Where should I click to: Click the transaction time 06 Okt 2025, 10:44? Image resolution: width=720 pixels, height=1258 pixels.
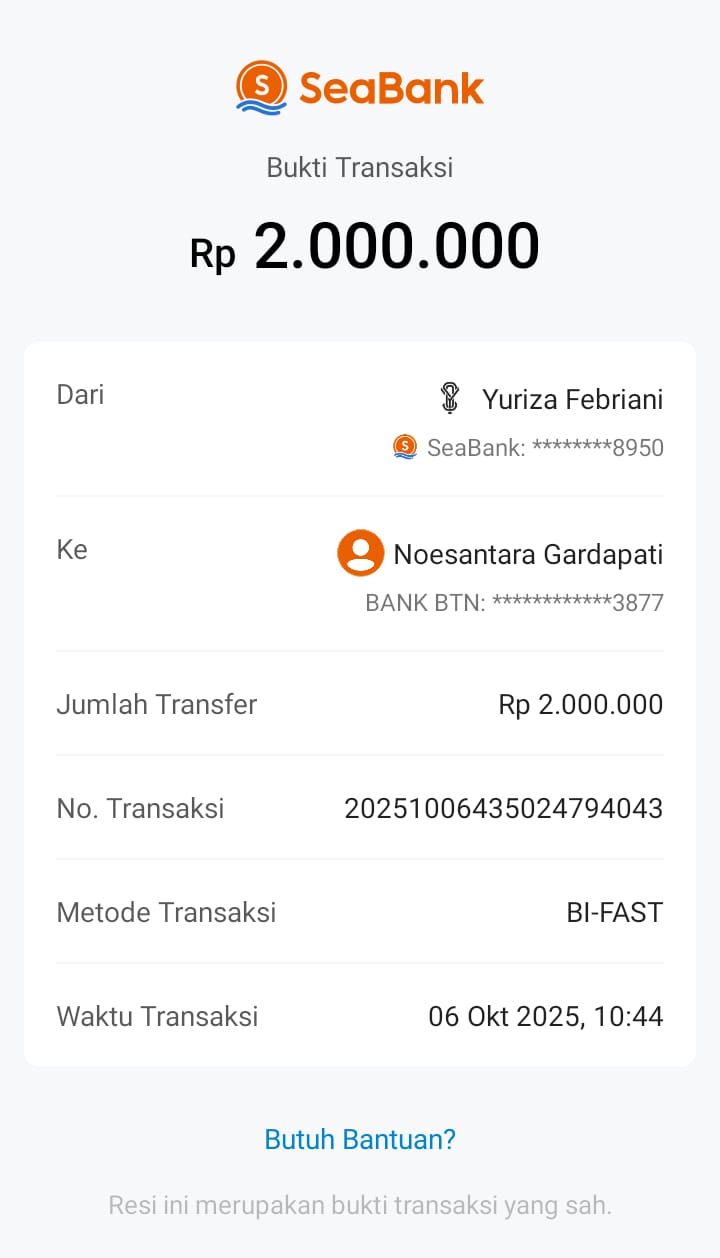click(545, 1017)
